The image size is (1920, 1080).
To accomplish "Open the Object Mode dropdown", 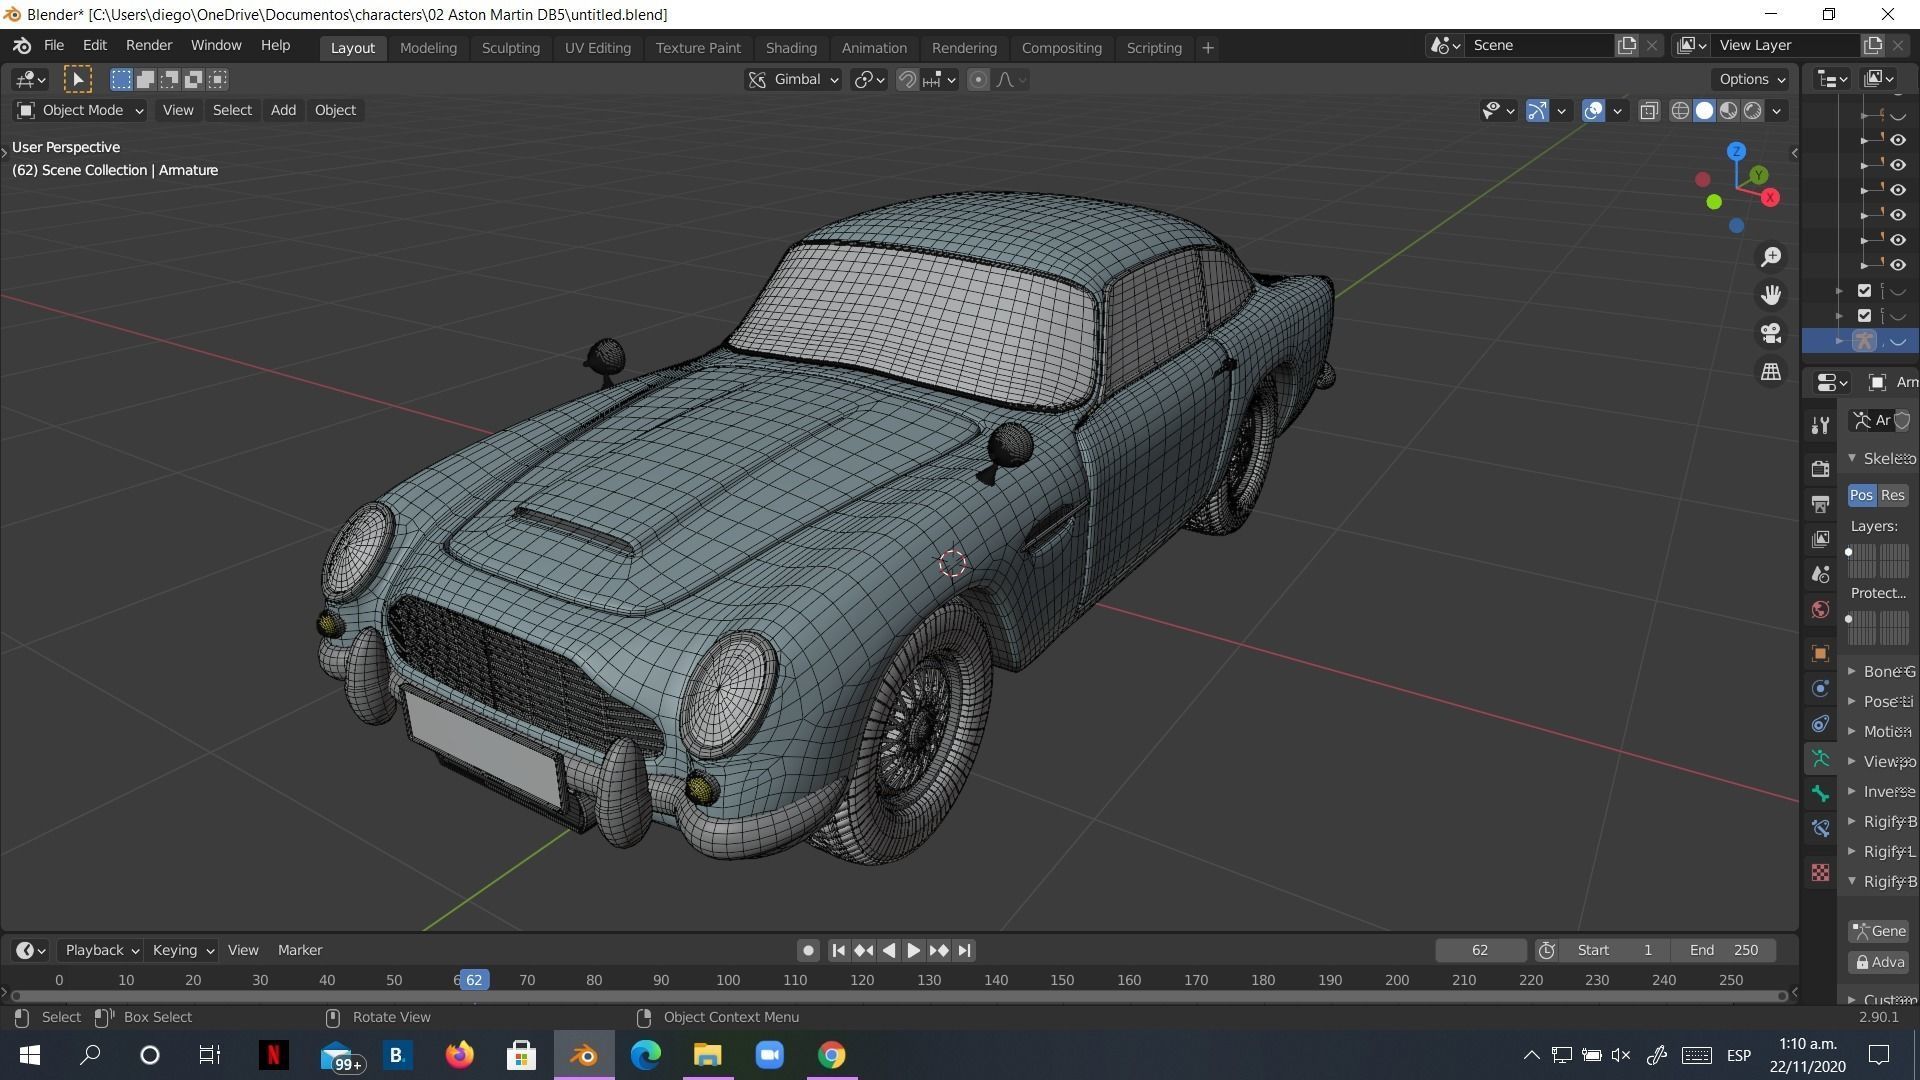I will click(80, 110).
